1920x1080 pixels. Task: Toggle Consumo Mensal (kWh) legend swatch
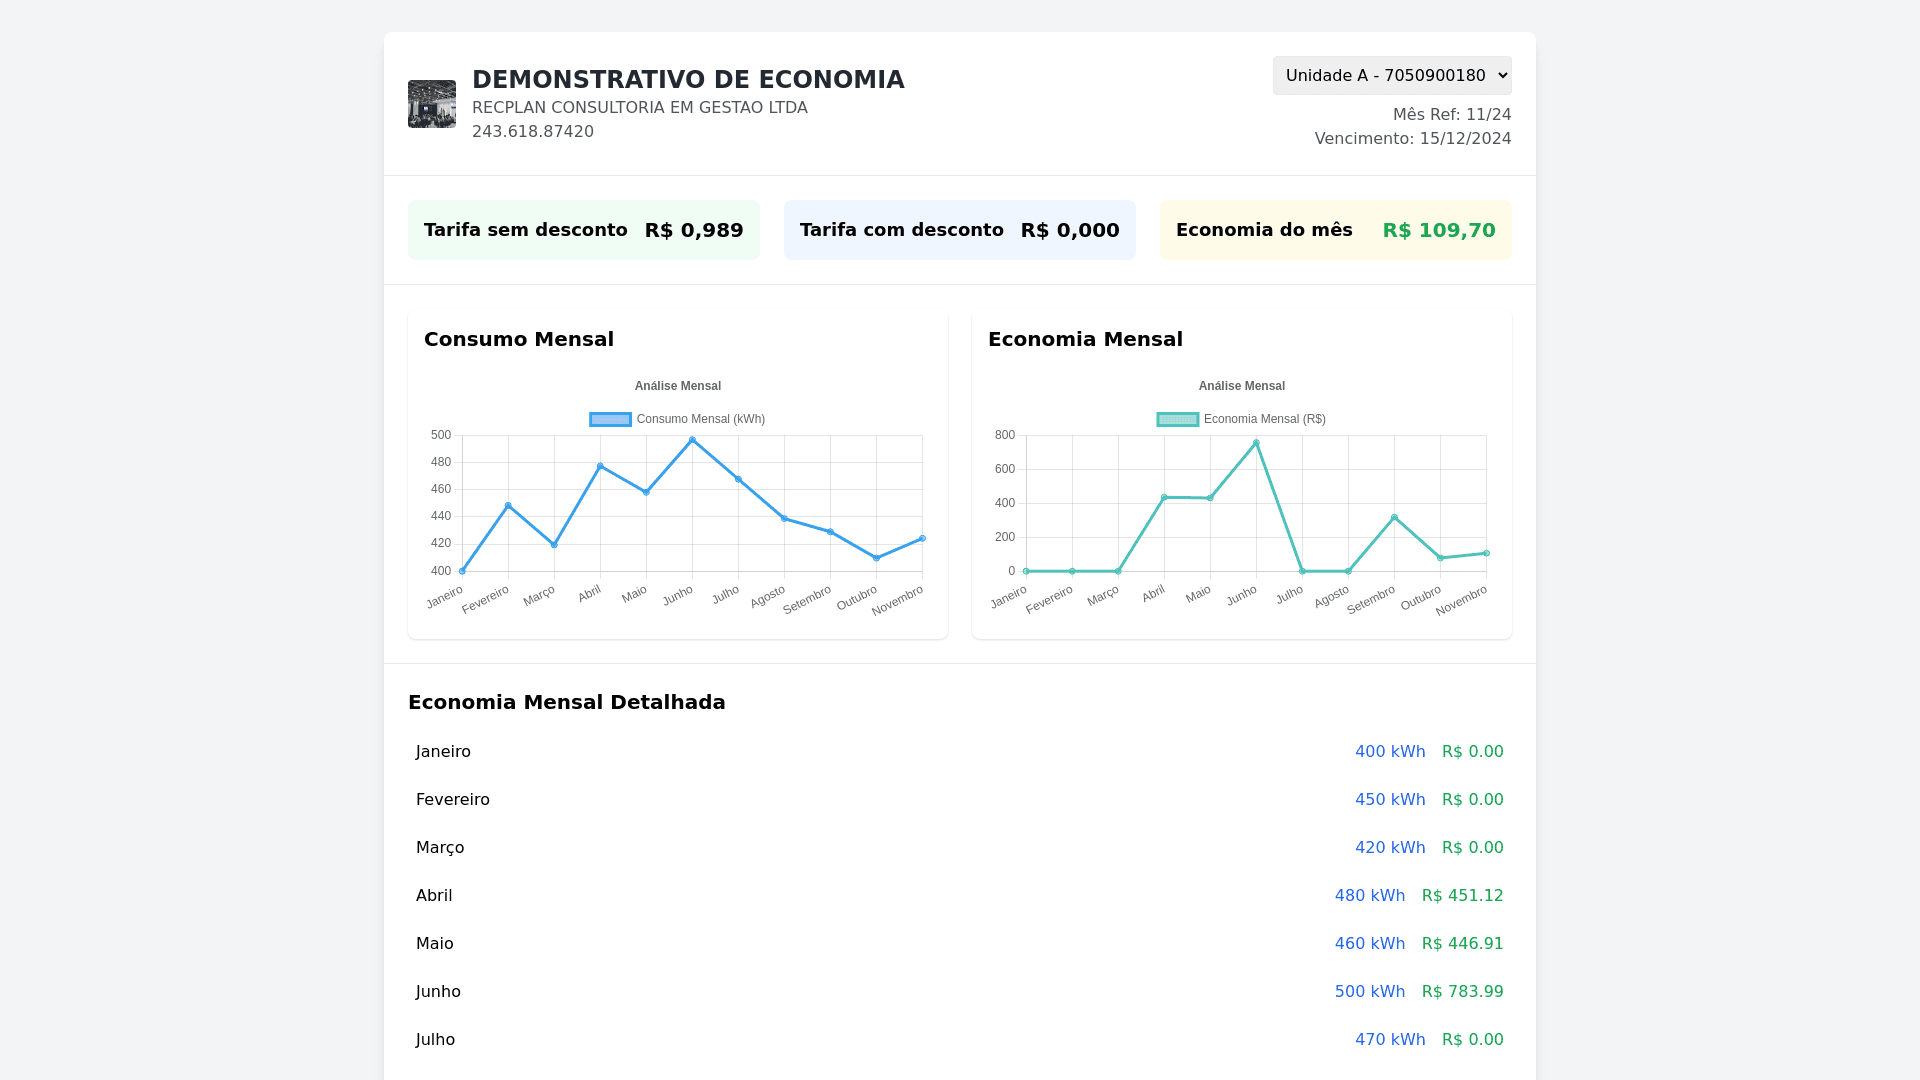pos(610,420)
